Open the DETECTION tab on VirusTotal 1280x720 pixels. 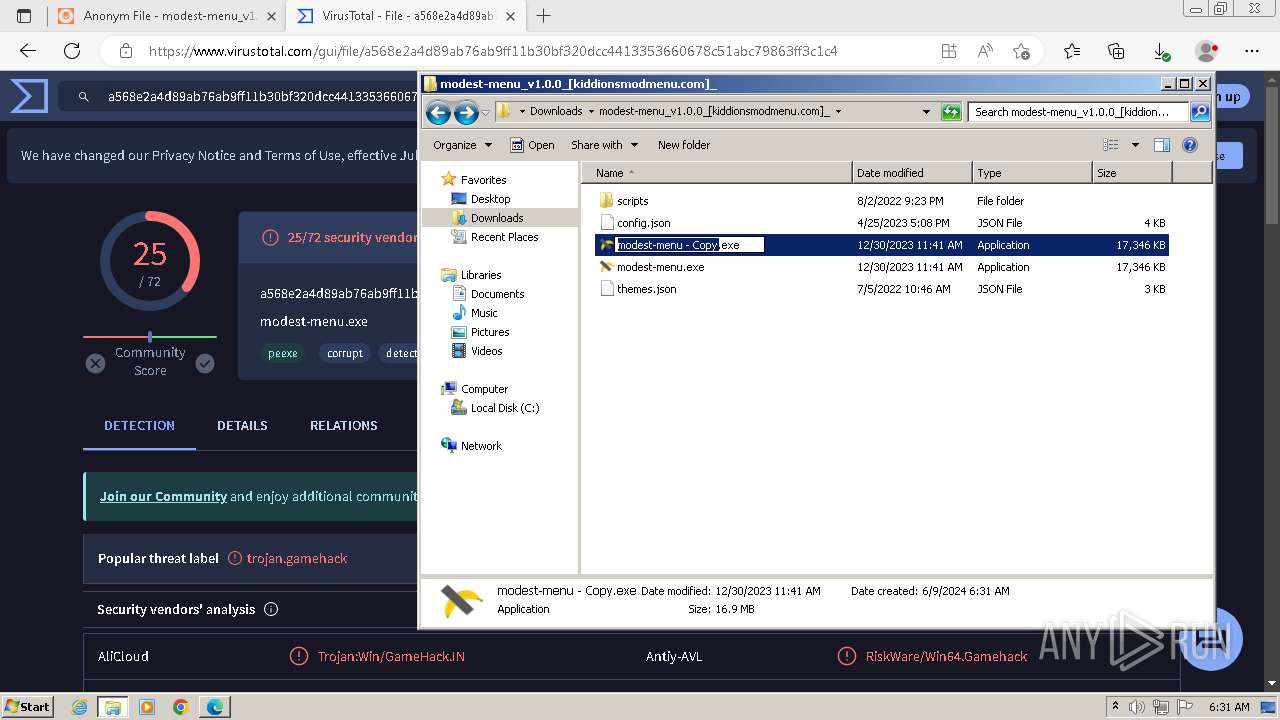[139, 425]
